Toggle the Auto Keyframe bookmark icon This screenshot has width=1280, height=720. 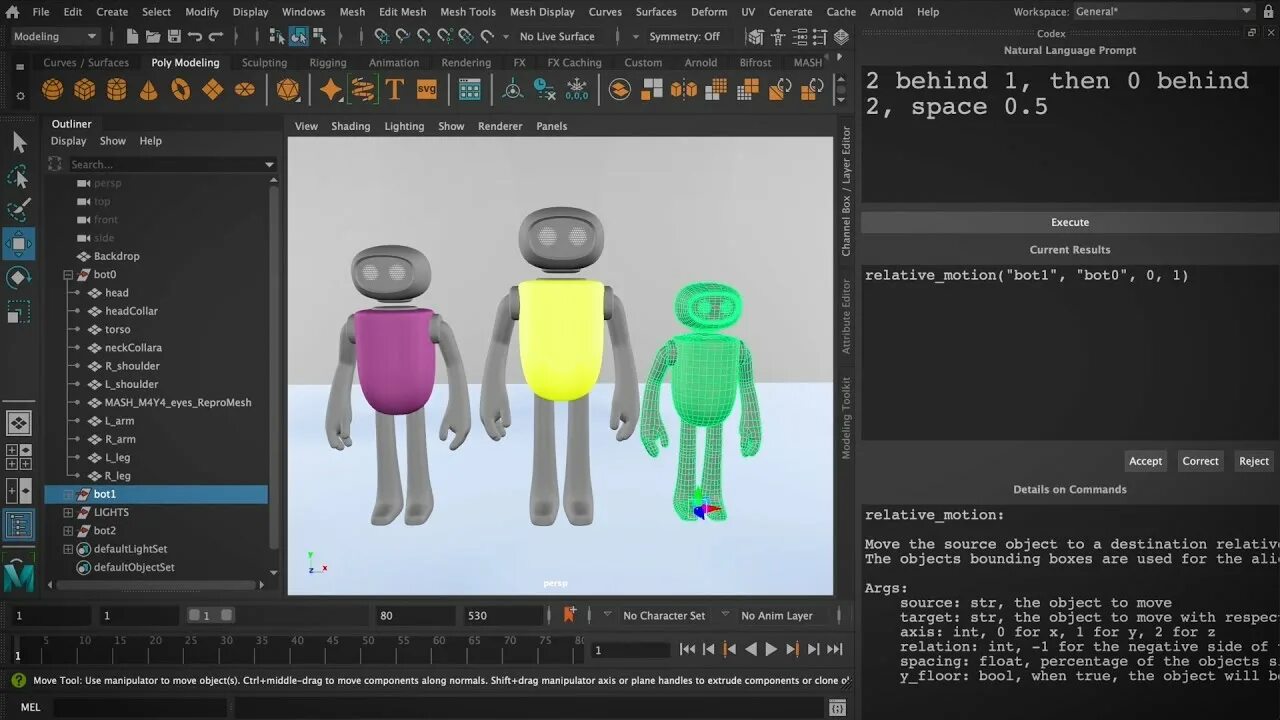(569, 615)
